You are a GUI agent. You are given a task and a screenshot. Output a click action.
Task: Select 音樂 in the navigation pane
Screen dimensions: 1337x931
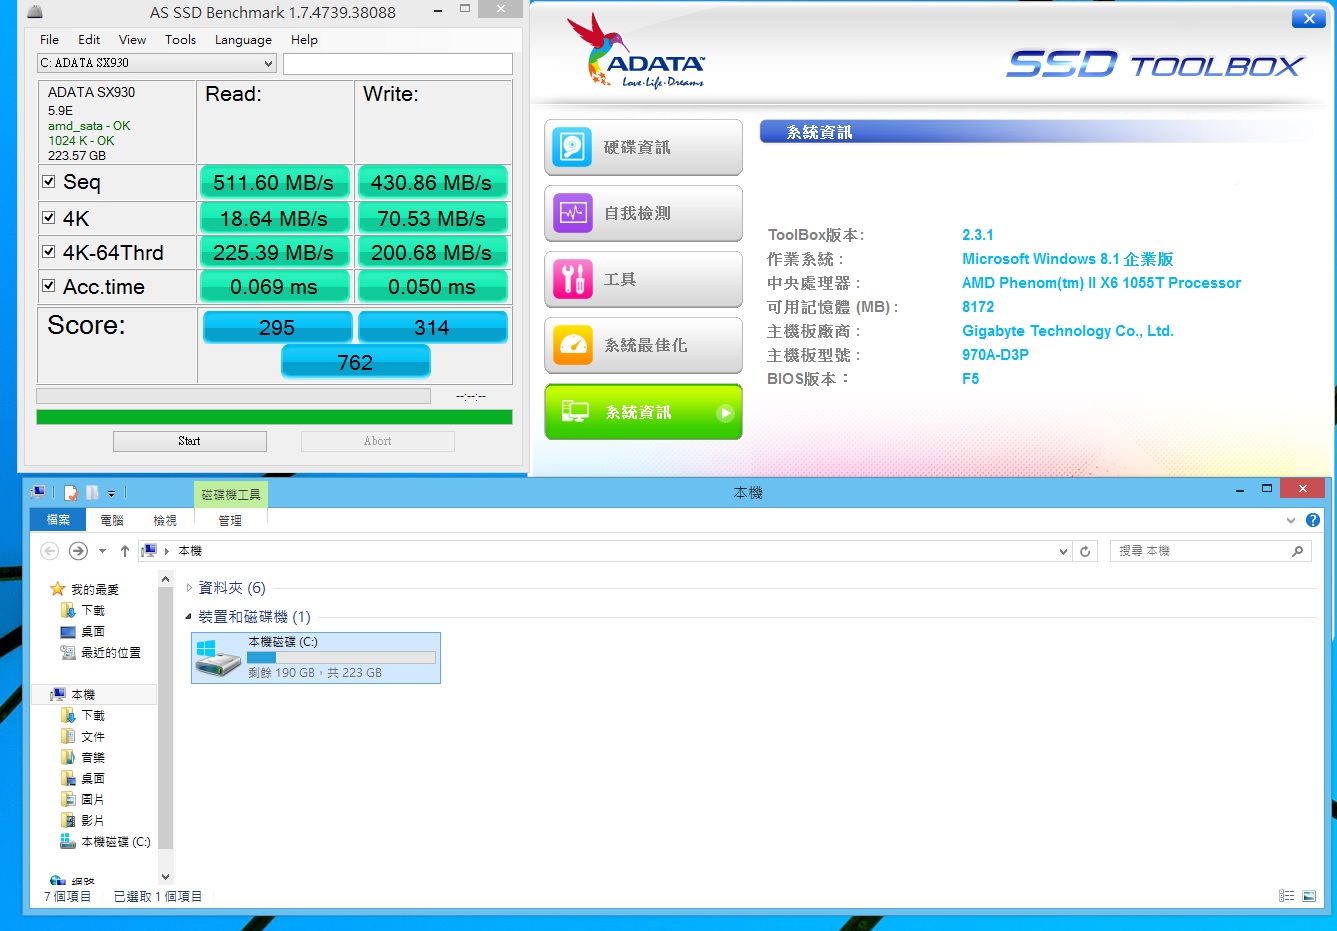pos(93,757)
